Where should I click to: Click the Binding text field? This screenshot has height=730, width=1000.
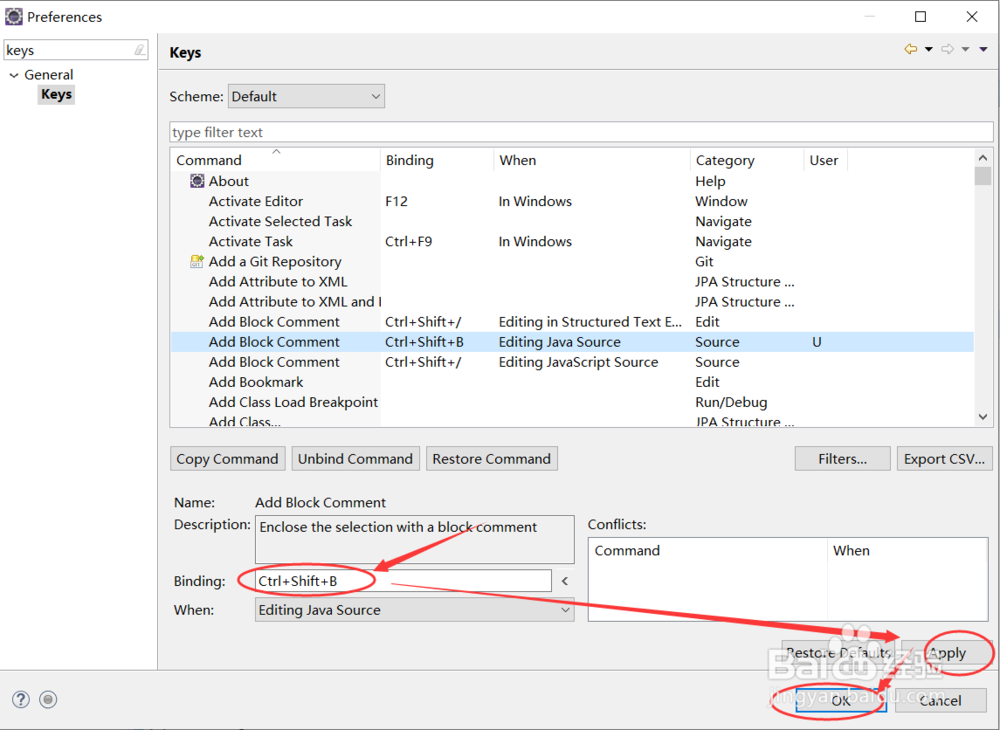click(x=403, y=581)
